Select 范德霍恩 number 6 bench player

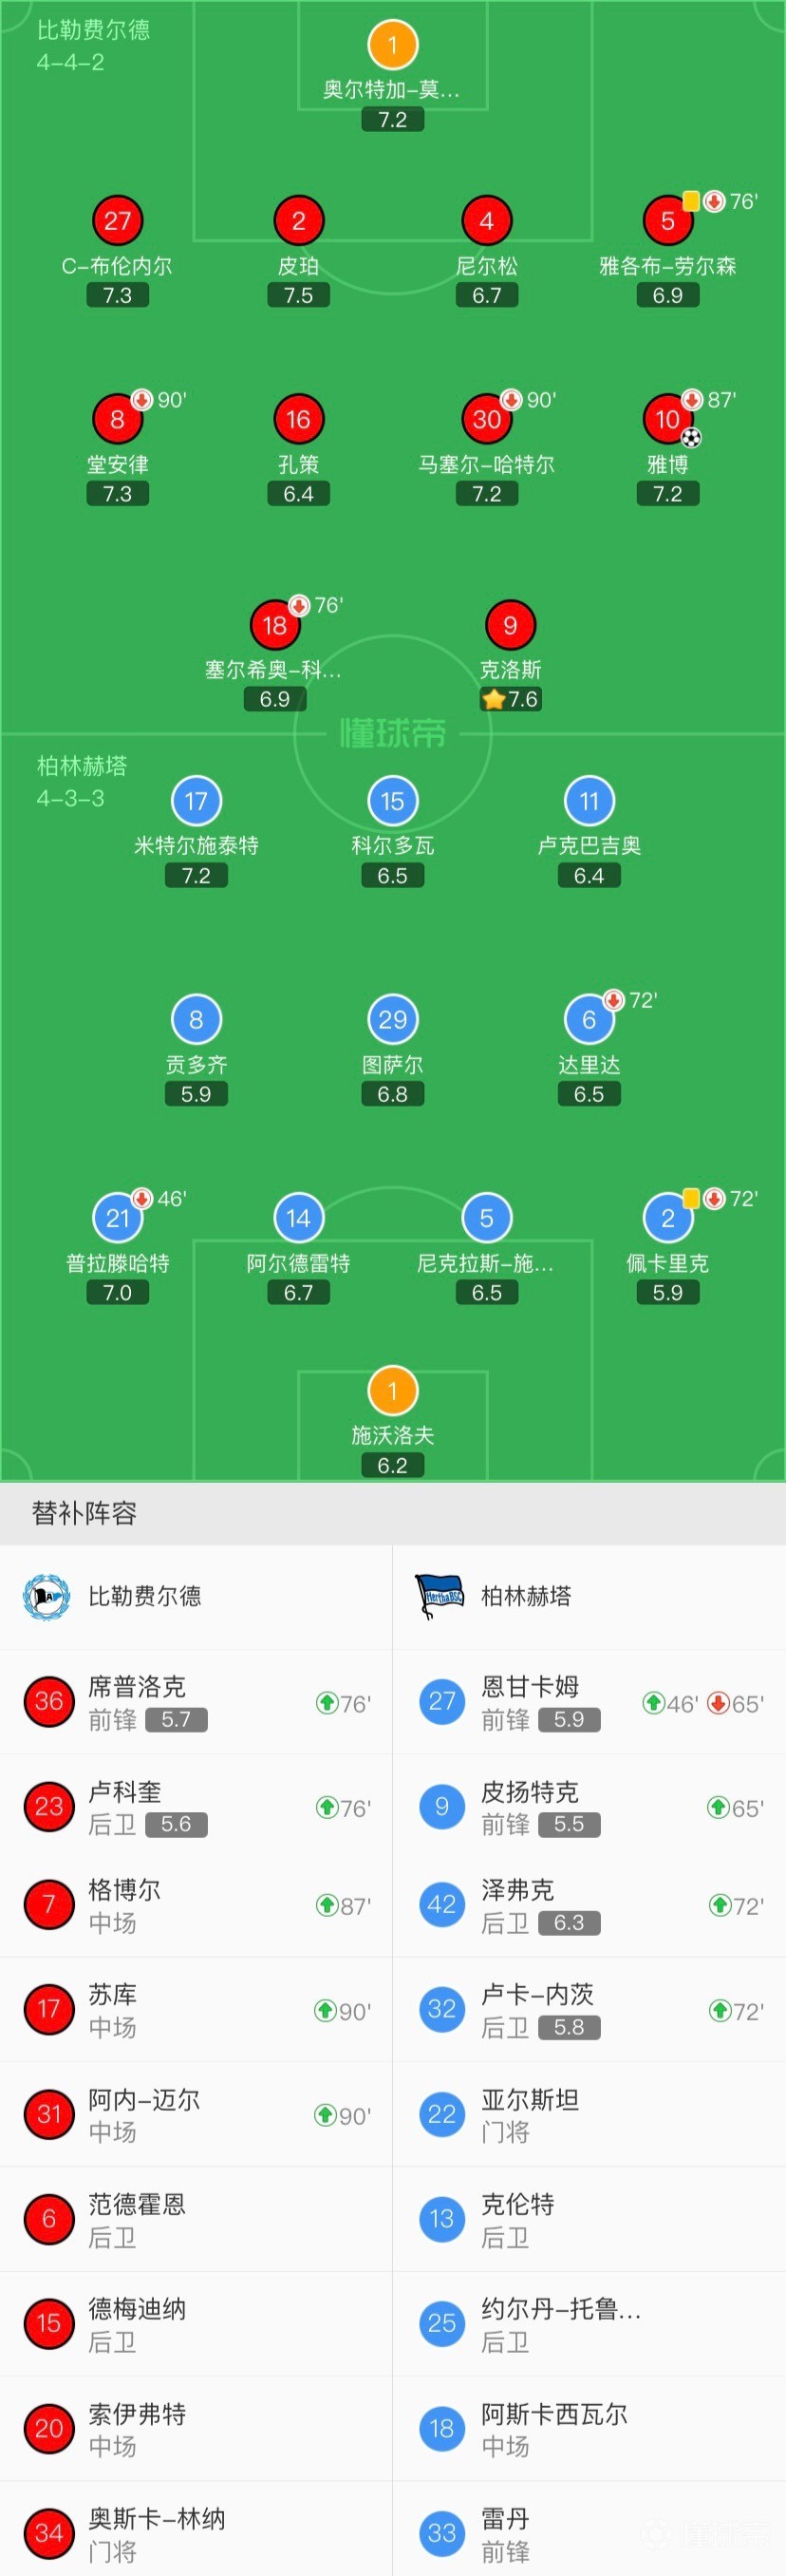(x=196, y=2219)
